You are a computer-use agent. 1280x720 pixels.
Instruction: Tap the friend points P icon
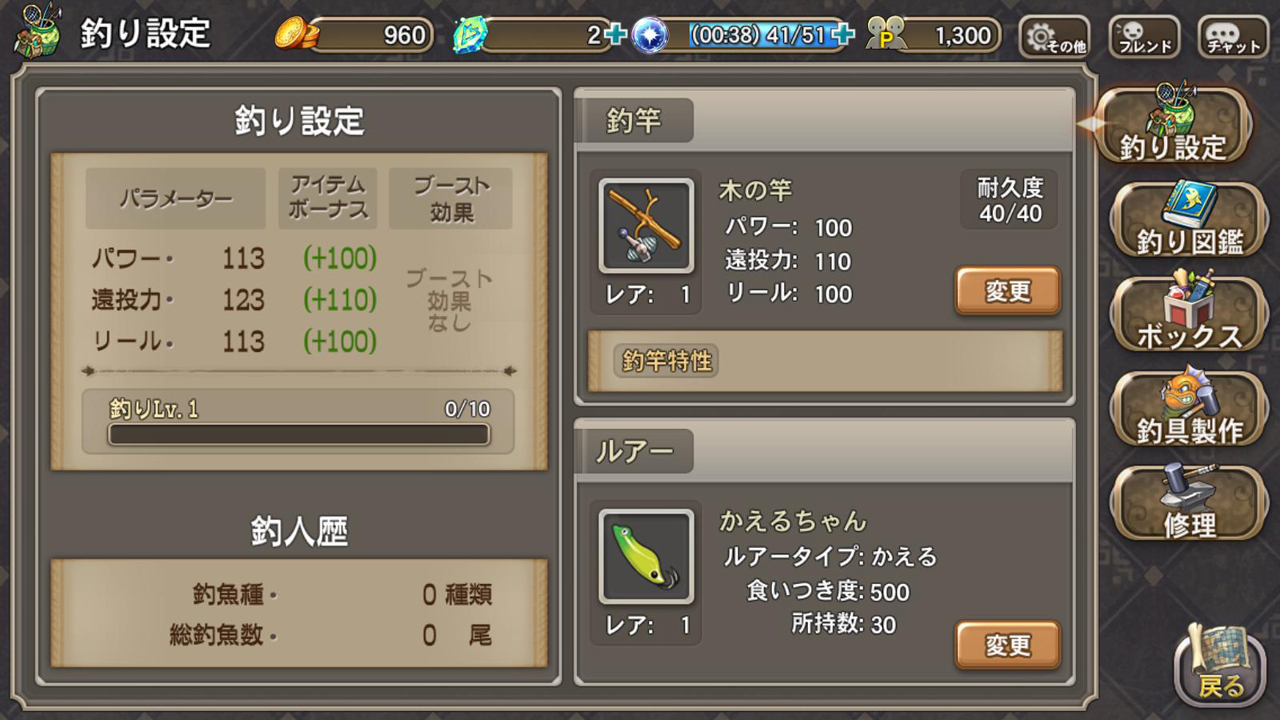pos(885,35)
